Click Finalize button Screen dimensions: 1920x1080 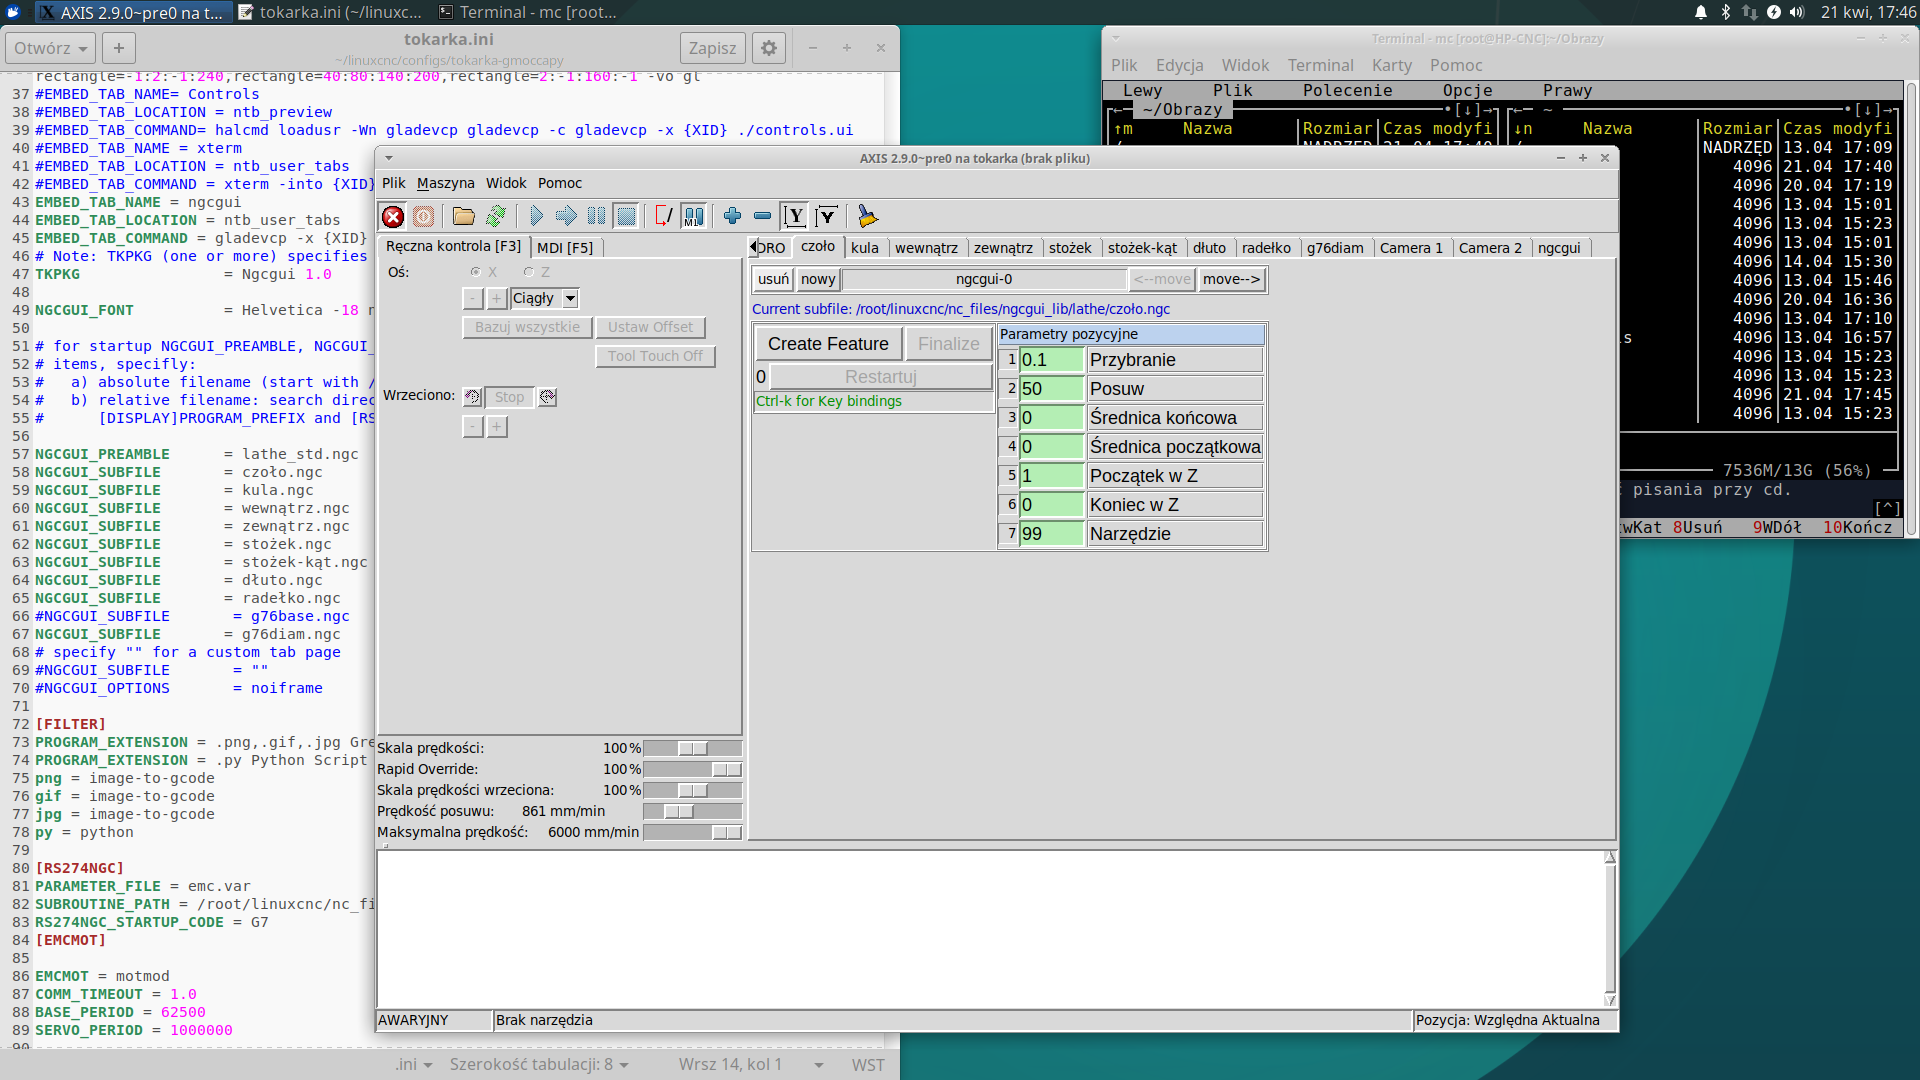(x=948, y=344)
